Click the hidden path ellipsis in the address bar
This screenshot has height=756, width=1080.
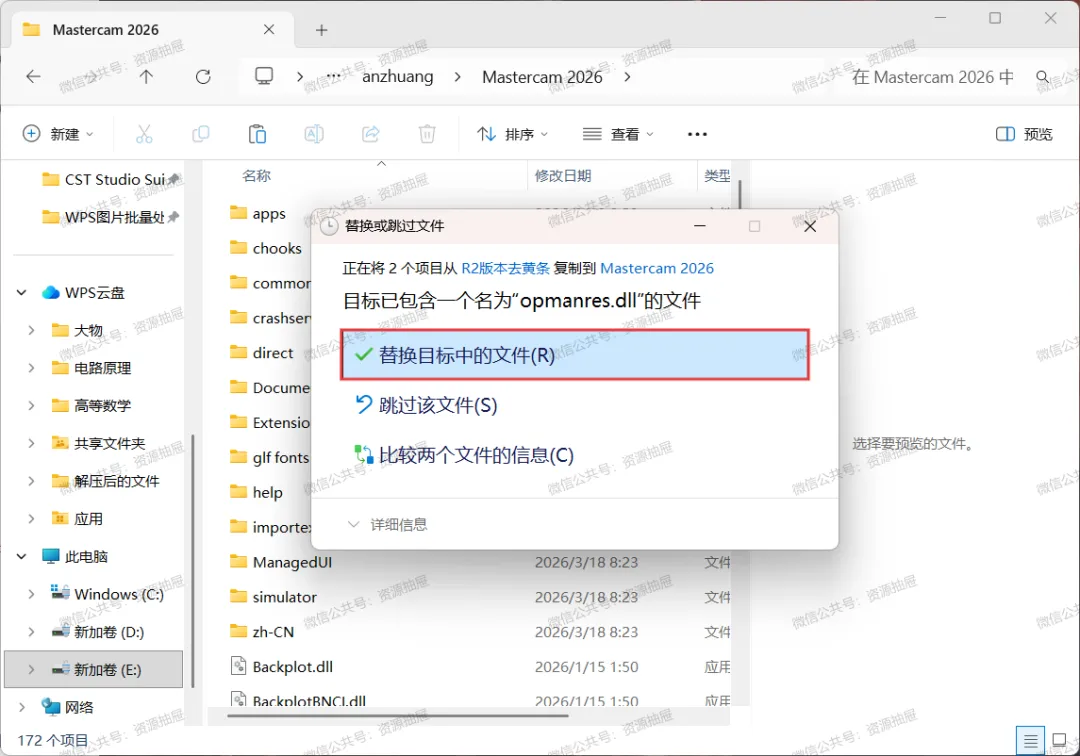coord(333,76)
